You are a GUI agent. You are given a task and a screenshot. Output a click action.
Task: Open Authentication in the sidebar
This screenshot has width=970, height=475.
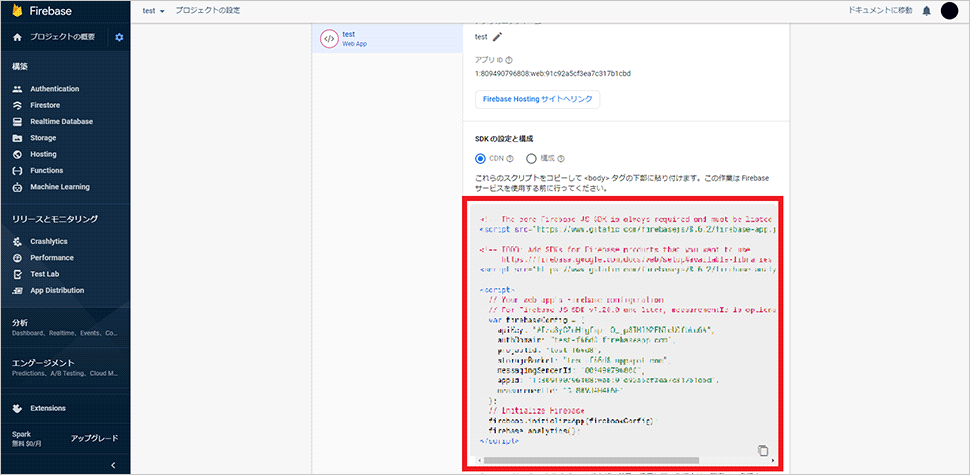54,89
